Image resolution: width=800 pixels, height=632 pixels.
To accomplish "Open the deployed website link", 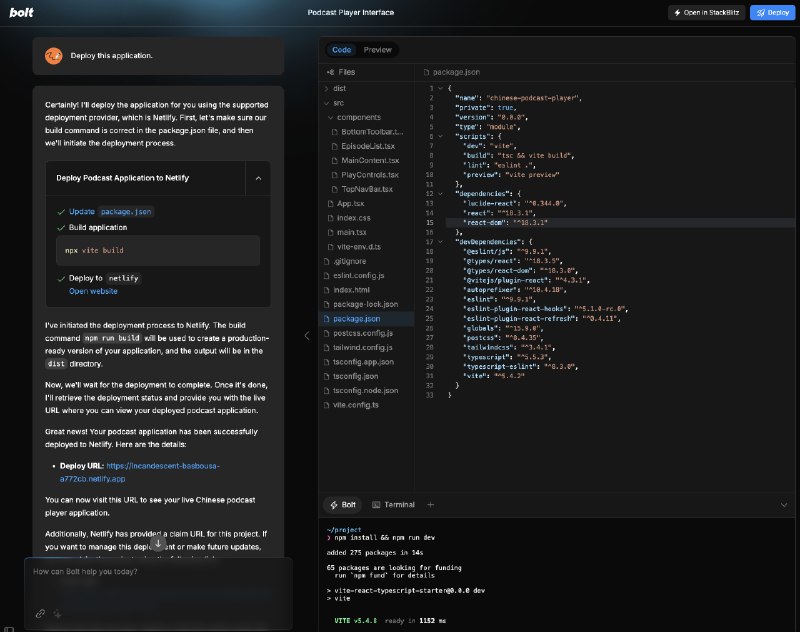I will tap(93, 291).
